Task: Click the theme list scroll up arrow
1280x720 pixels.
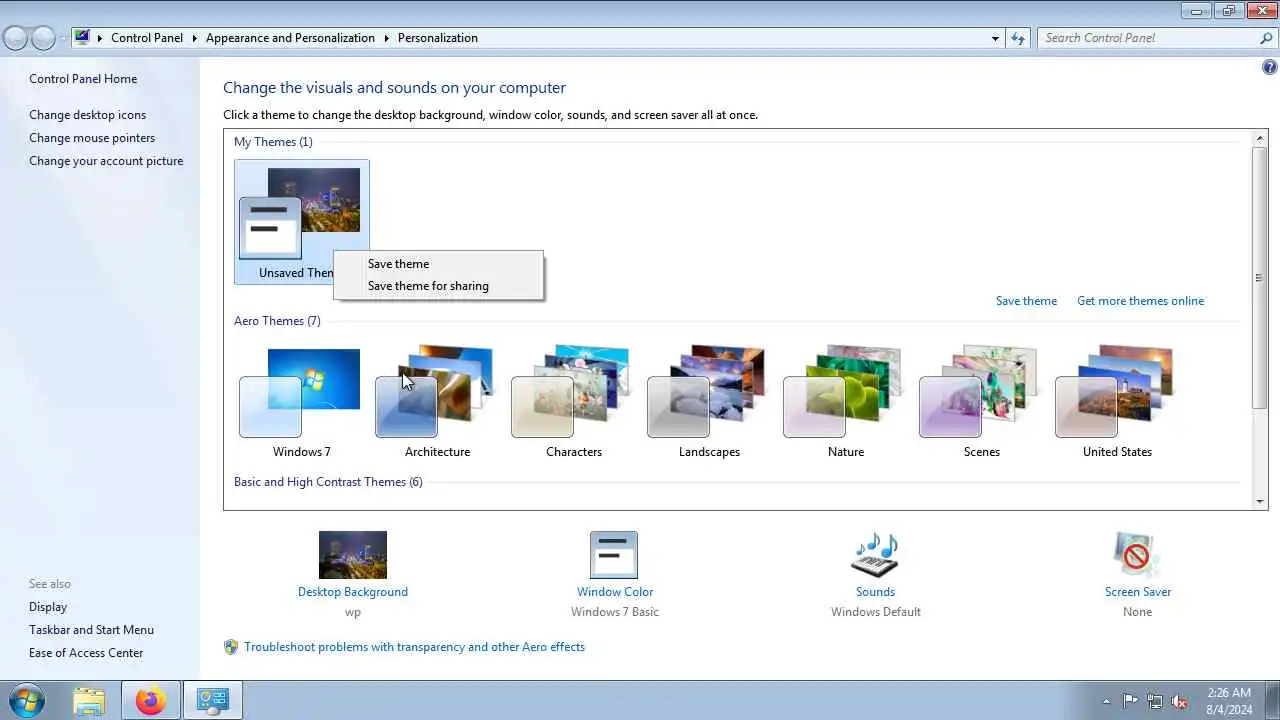Action: coord(1260,137)
